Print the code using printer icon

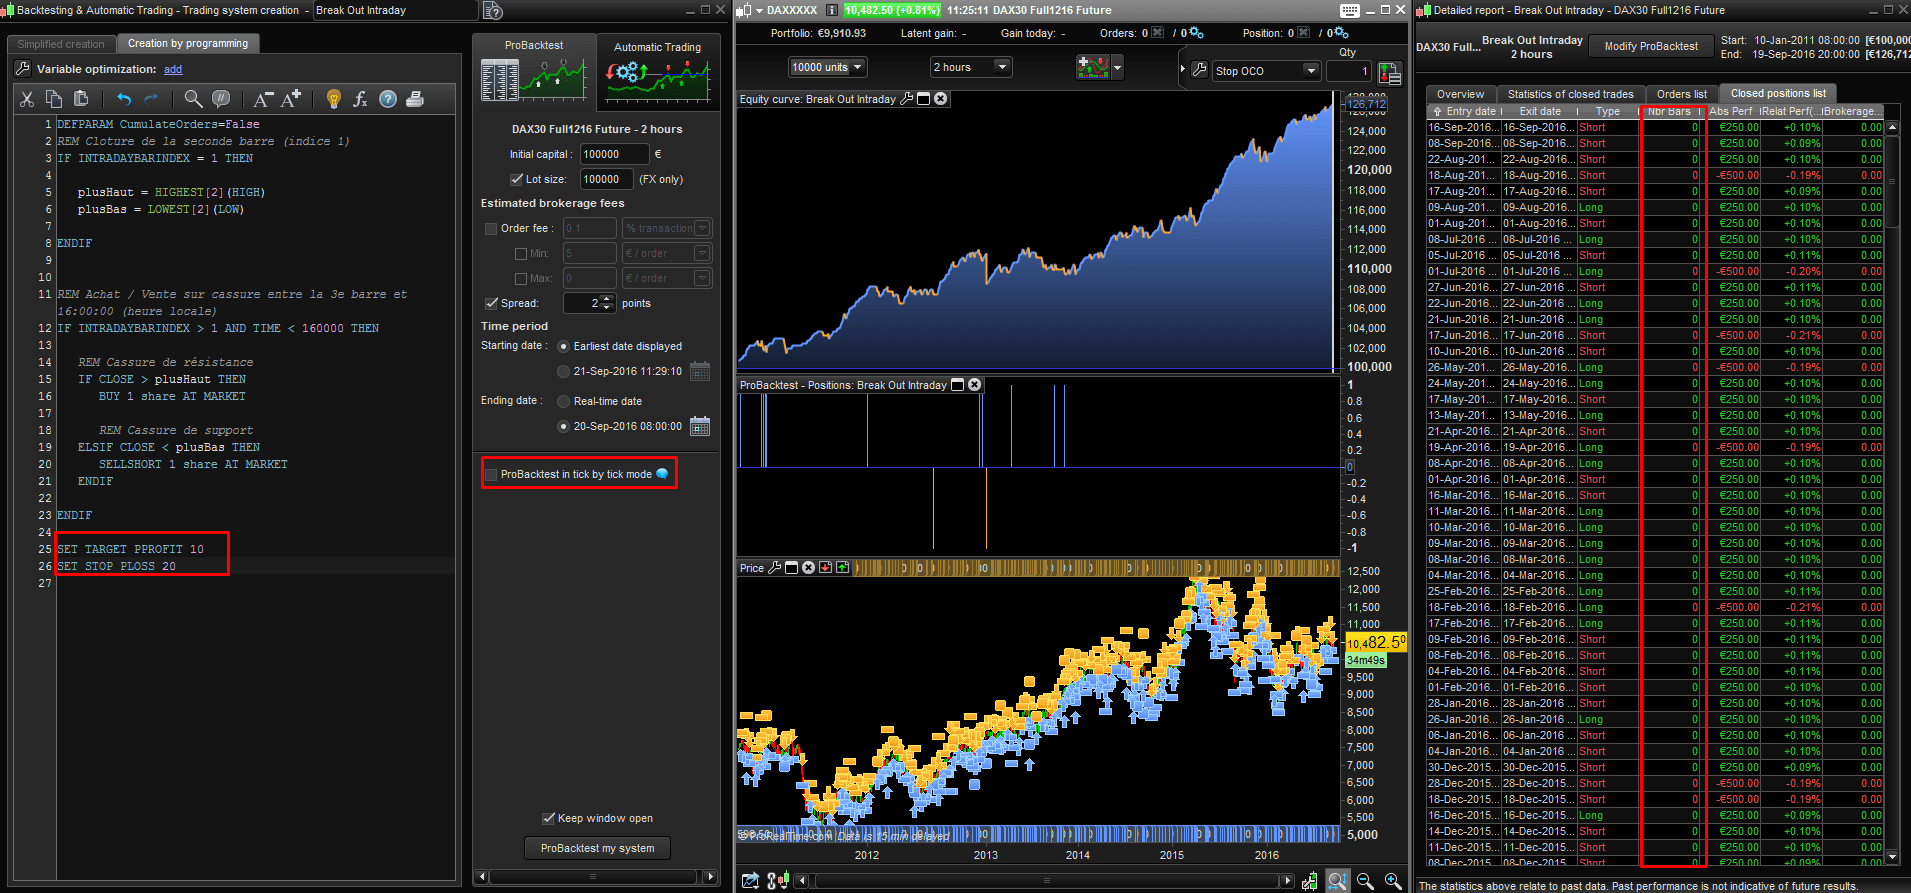click(415, 99)
